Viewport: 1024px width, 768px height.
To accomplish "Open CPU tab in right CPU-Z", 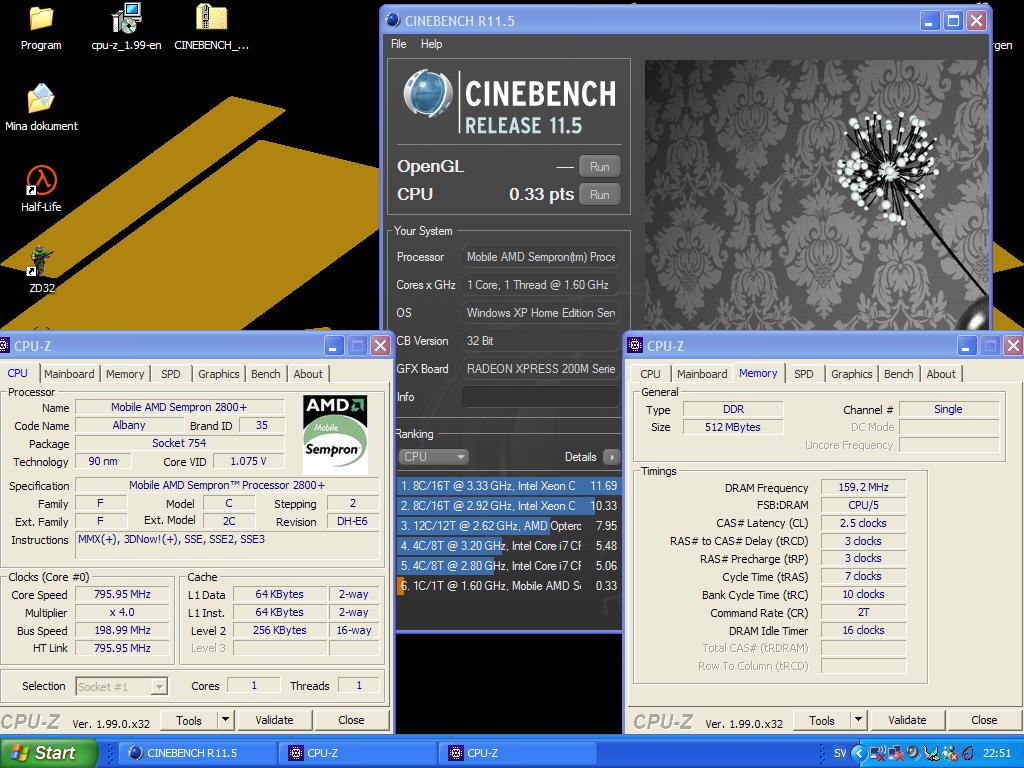I will [650, 374].
